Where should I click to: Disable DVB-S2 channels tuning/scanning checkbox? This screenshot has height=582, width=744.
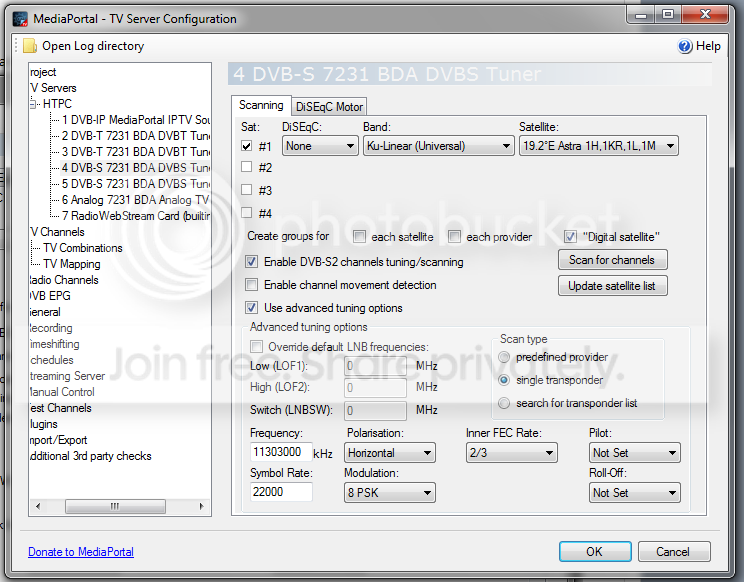tap(251, 261)
